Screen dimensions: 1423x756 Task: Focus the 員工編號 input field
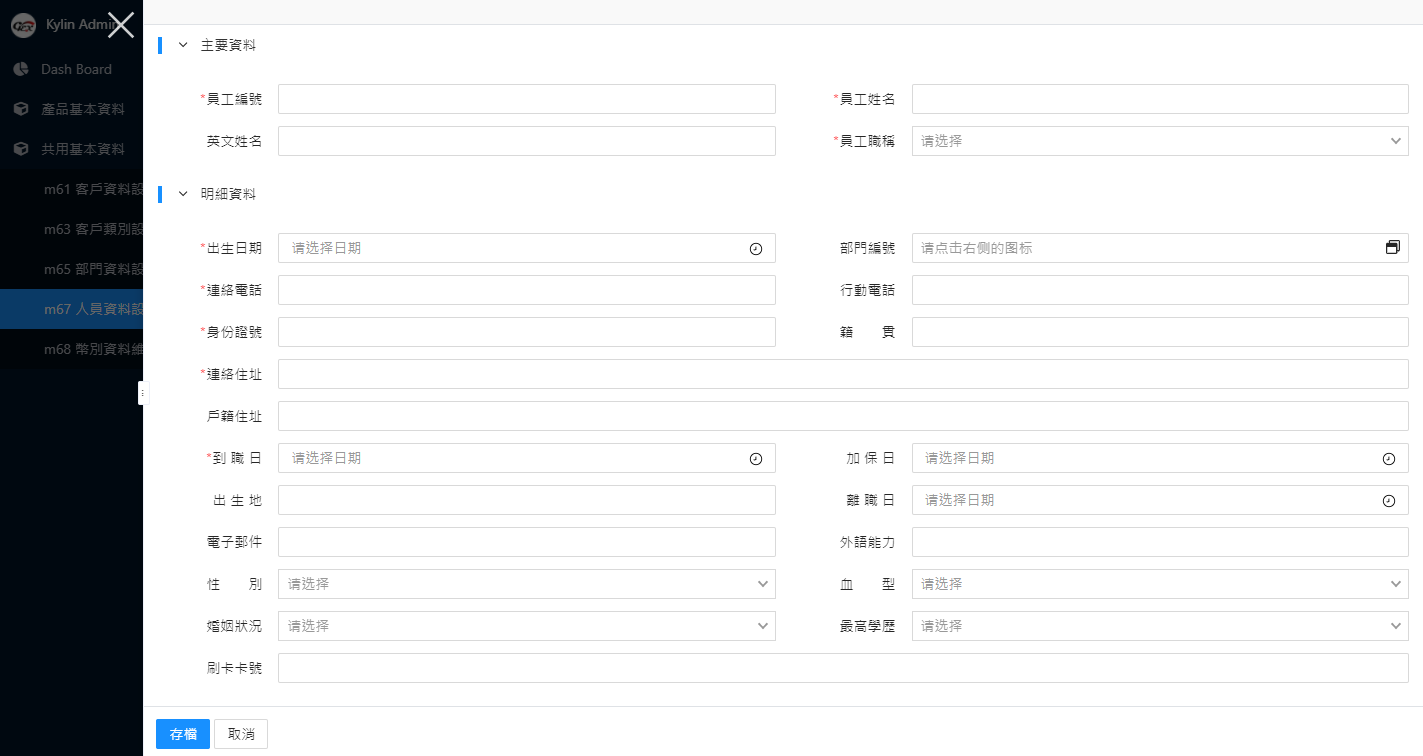tap(526, 99)
